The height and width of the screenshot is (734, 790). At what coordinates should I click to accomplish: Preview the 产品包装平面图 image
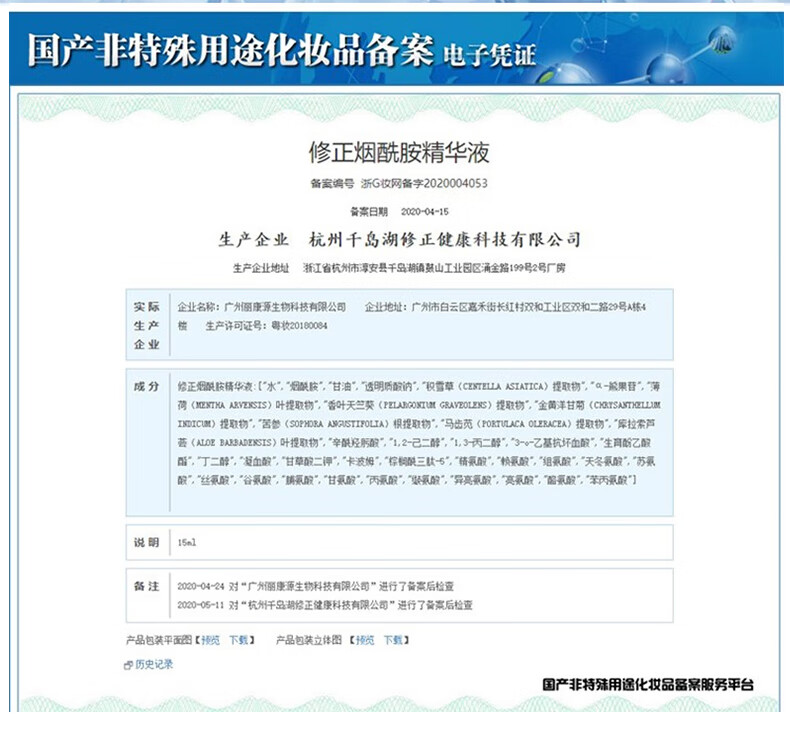click(x=211, y=640)
